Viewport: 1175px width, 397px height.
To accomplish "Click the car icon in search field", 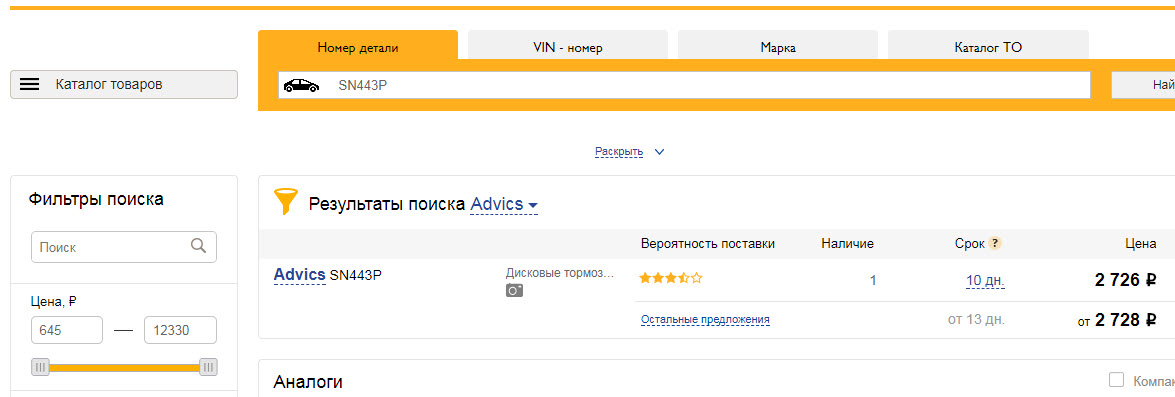I will pos(301,85).
